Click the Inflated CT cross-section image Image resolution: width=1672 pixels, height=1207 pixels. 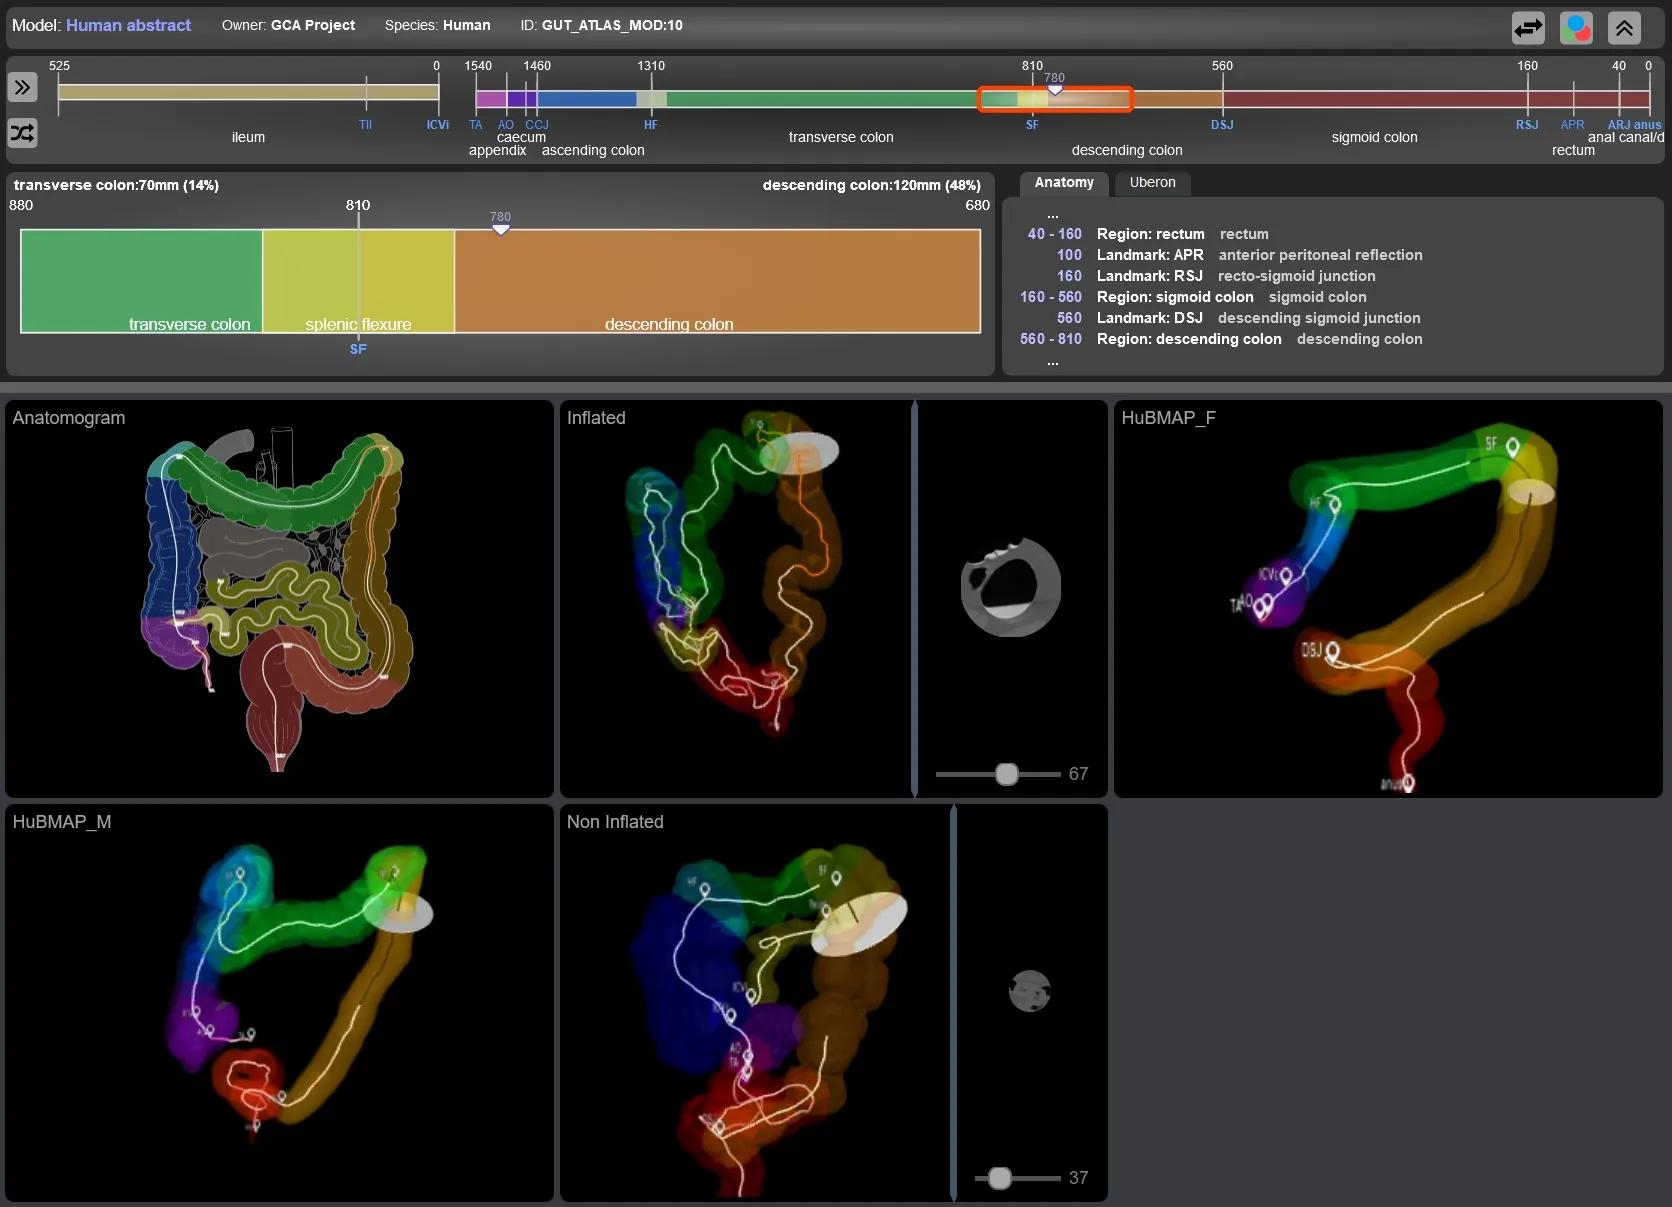(x=1010, y=587)
